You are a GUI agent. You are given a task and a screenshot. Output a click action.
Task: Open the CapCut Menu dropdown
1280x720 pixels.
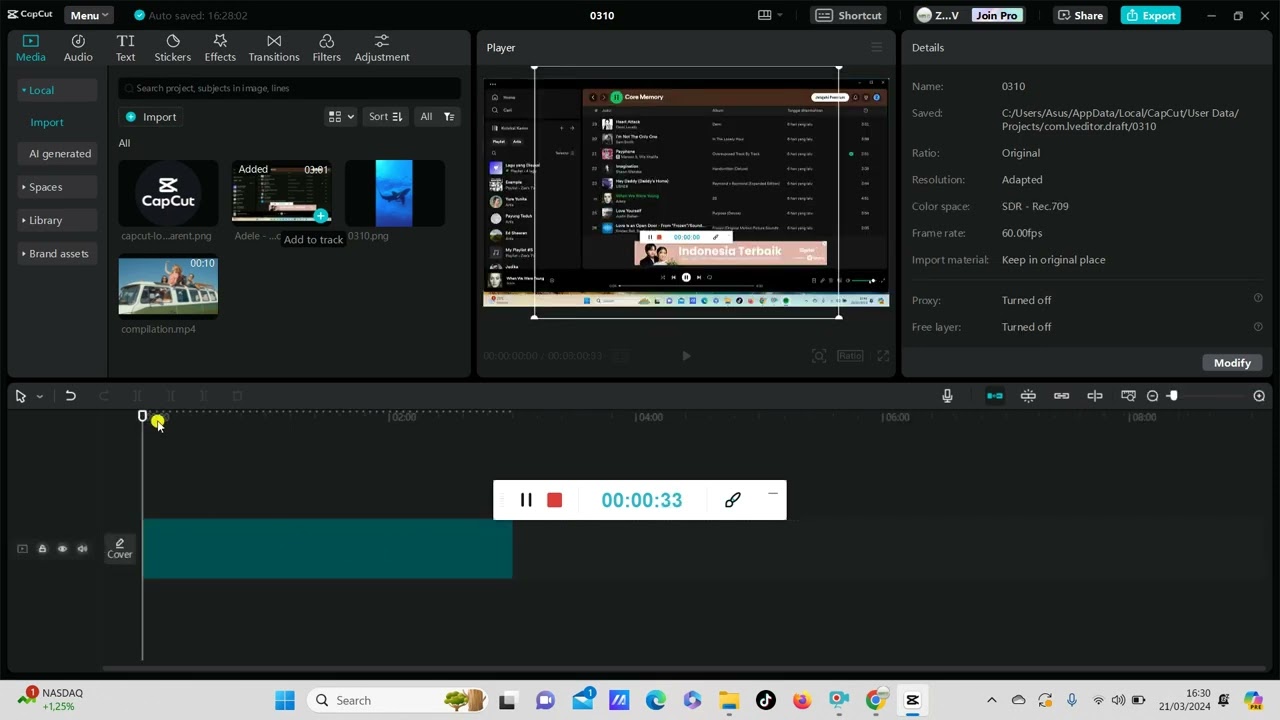click(89, 15)
